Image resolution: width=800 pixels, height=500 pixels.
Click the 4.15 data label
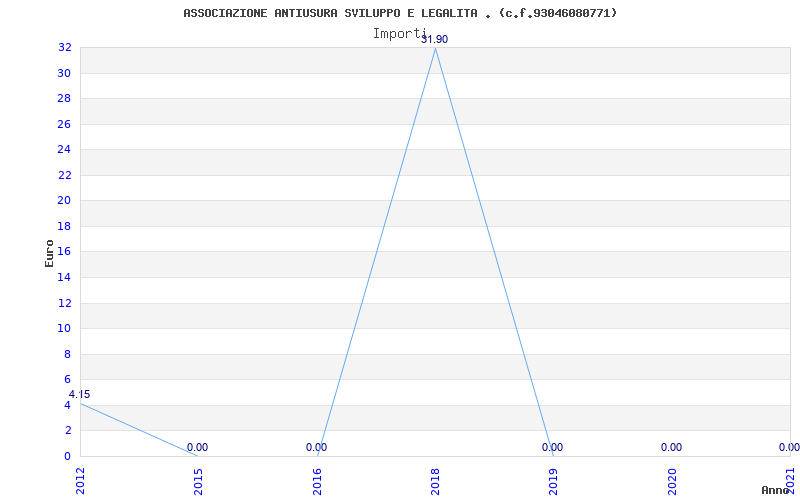(x=80, y=394)
